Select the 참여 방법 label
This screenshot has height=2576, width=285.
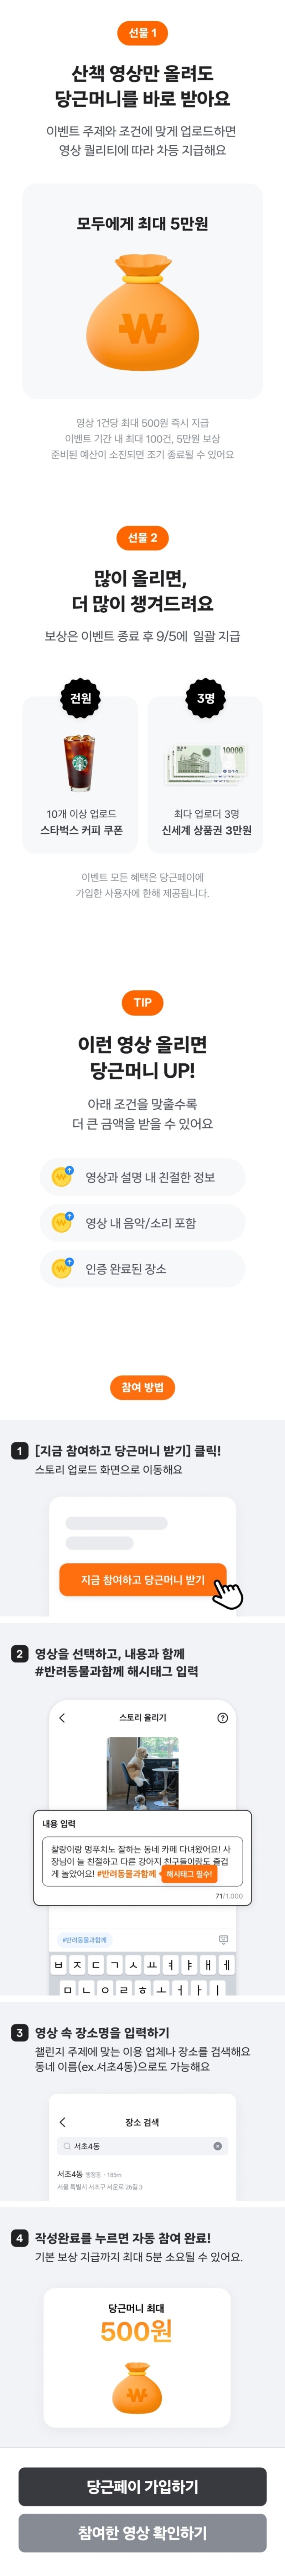142,1387
